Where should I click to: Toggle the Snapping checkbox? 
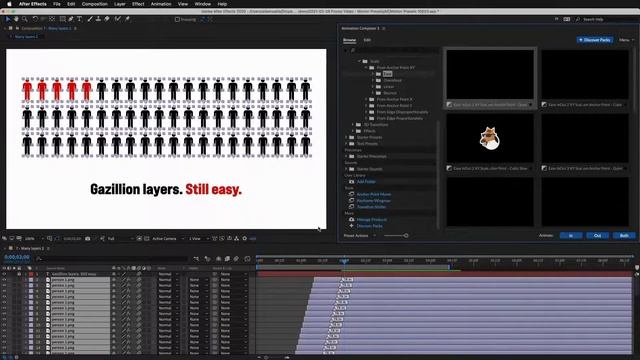tap(177, 19)
